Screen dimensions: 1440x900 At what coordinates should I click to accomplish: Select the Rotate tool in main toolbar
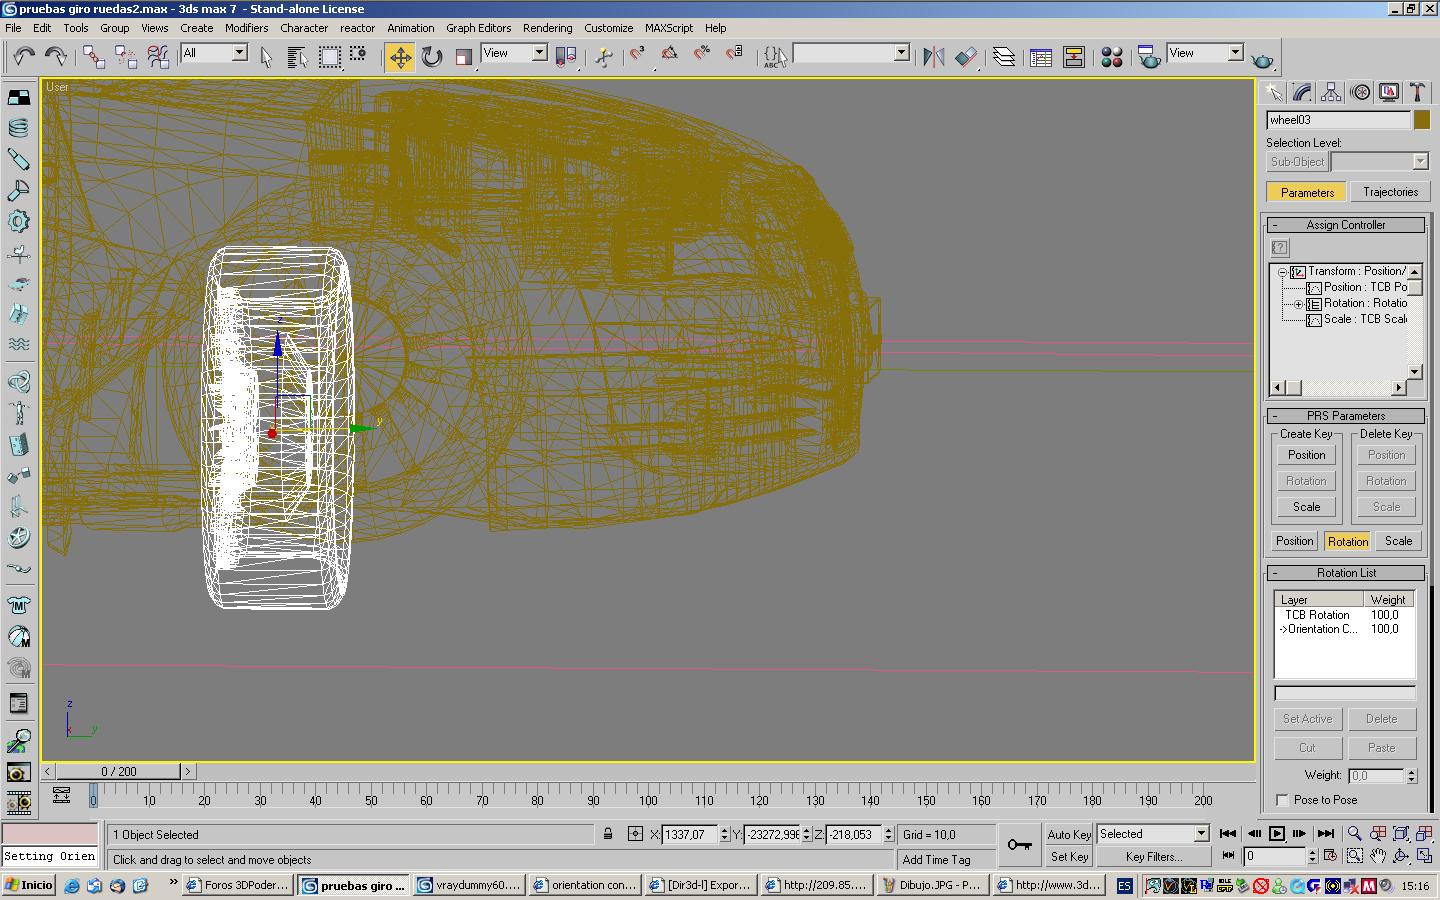click(x=432, y=56)
